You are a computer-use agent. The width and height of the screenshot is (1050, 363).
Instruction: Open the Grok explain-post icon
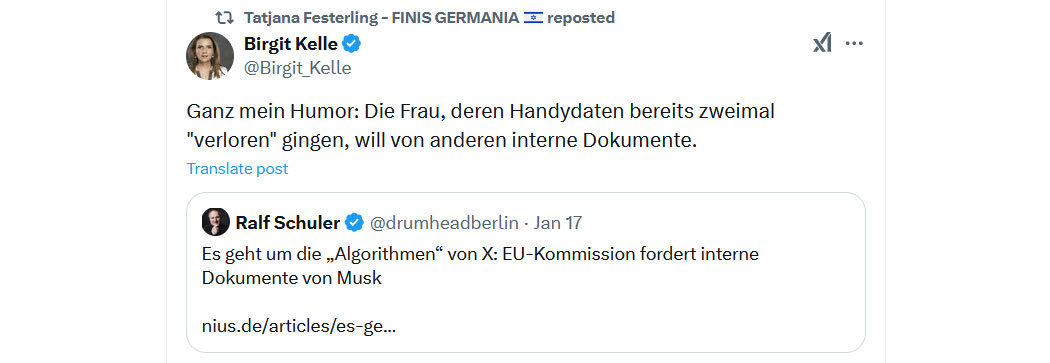(822, 44)
